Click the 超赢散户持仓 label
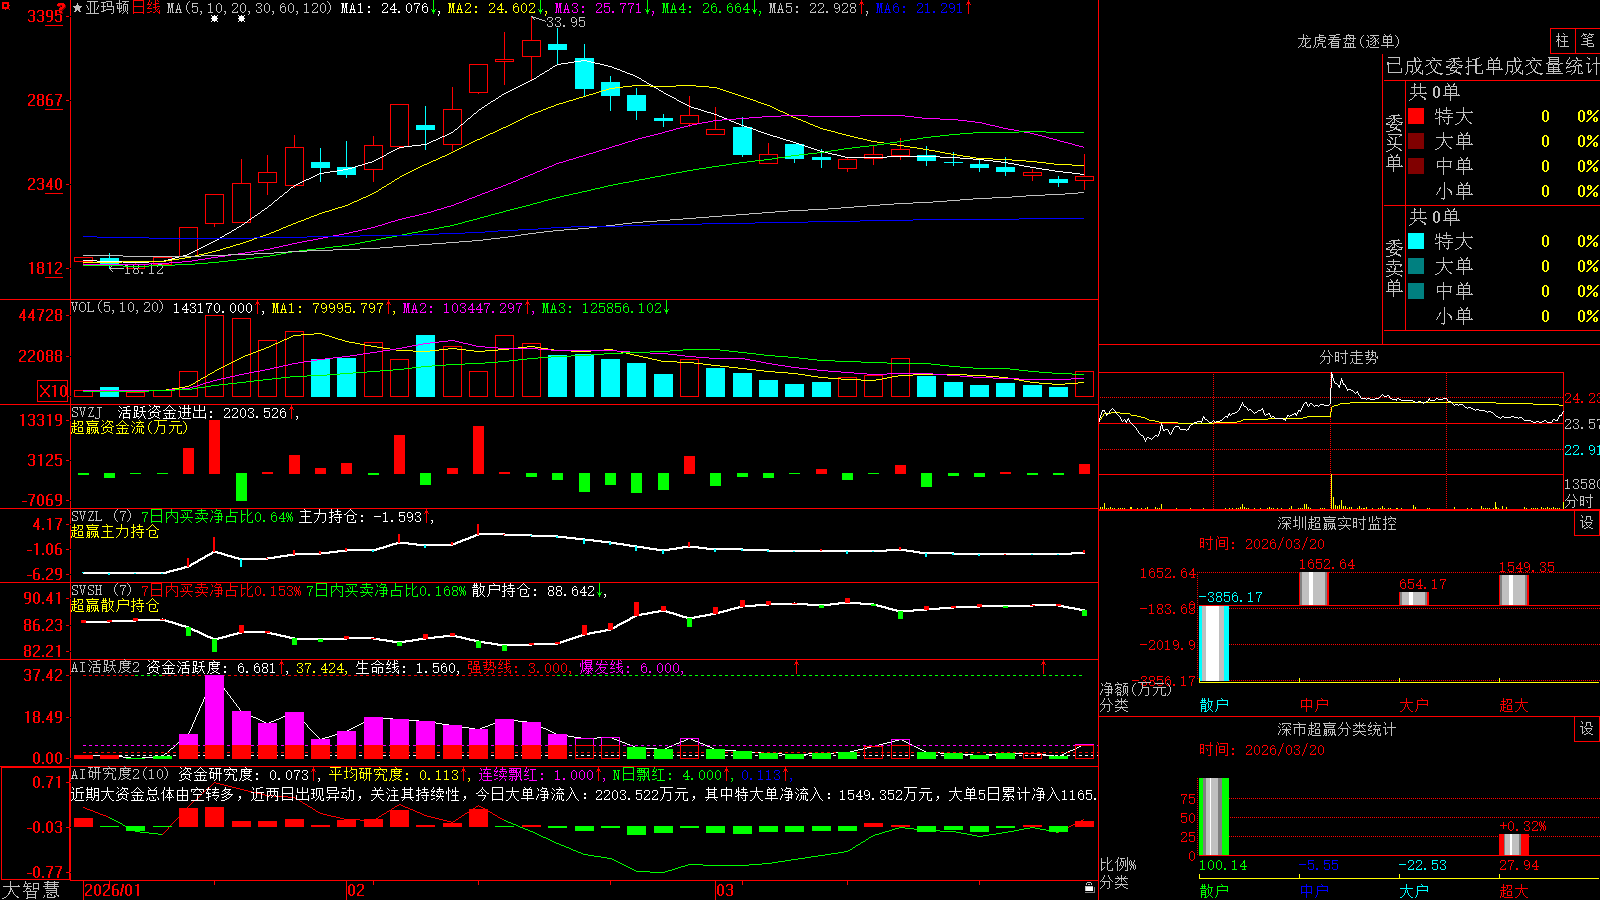 coord(115,605)
